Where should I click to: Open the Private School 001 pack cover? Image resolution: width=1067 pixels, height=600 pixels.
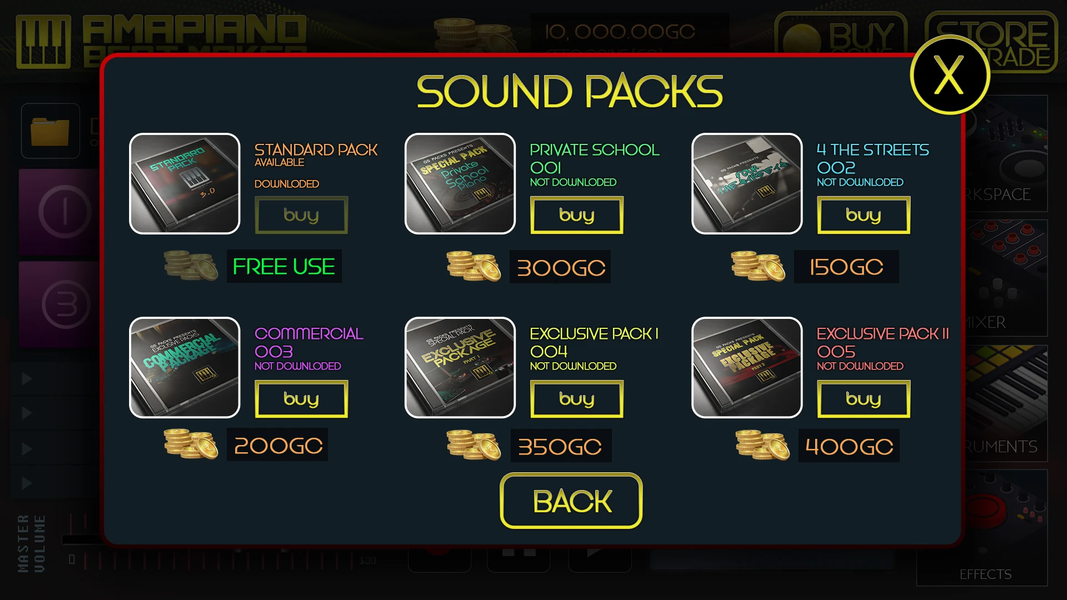coord(460,184)
